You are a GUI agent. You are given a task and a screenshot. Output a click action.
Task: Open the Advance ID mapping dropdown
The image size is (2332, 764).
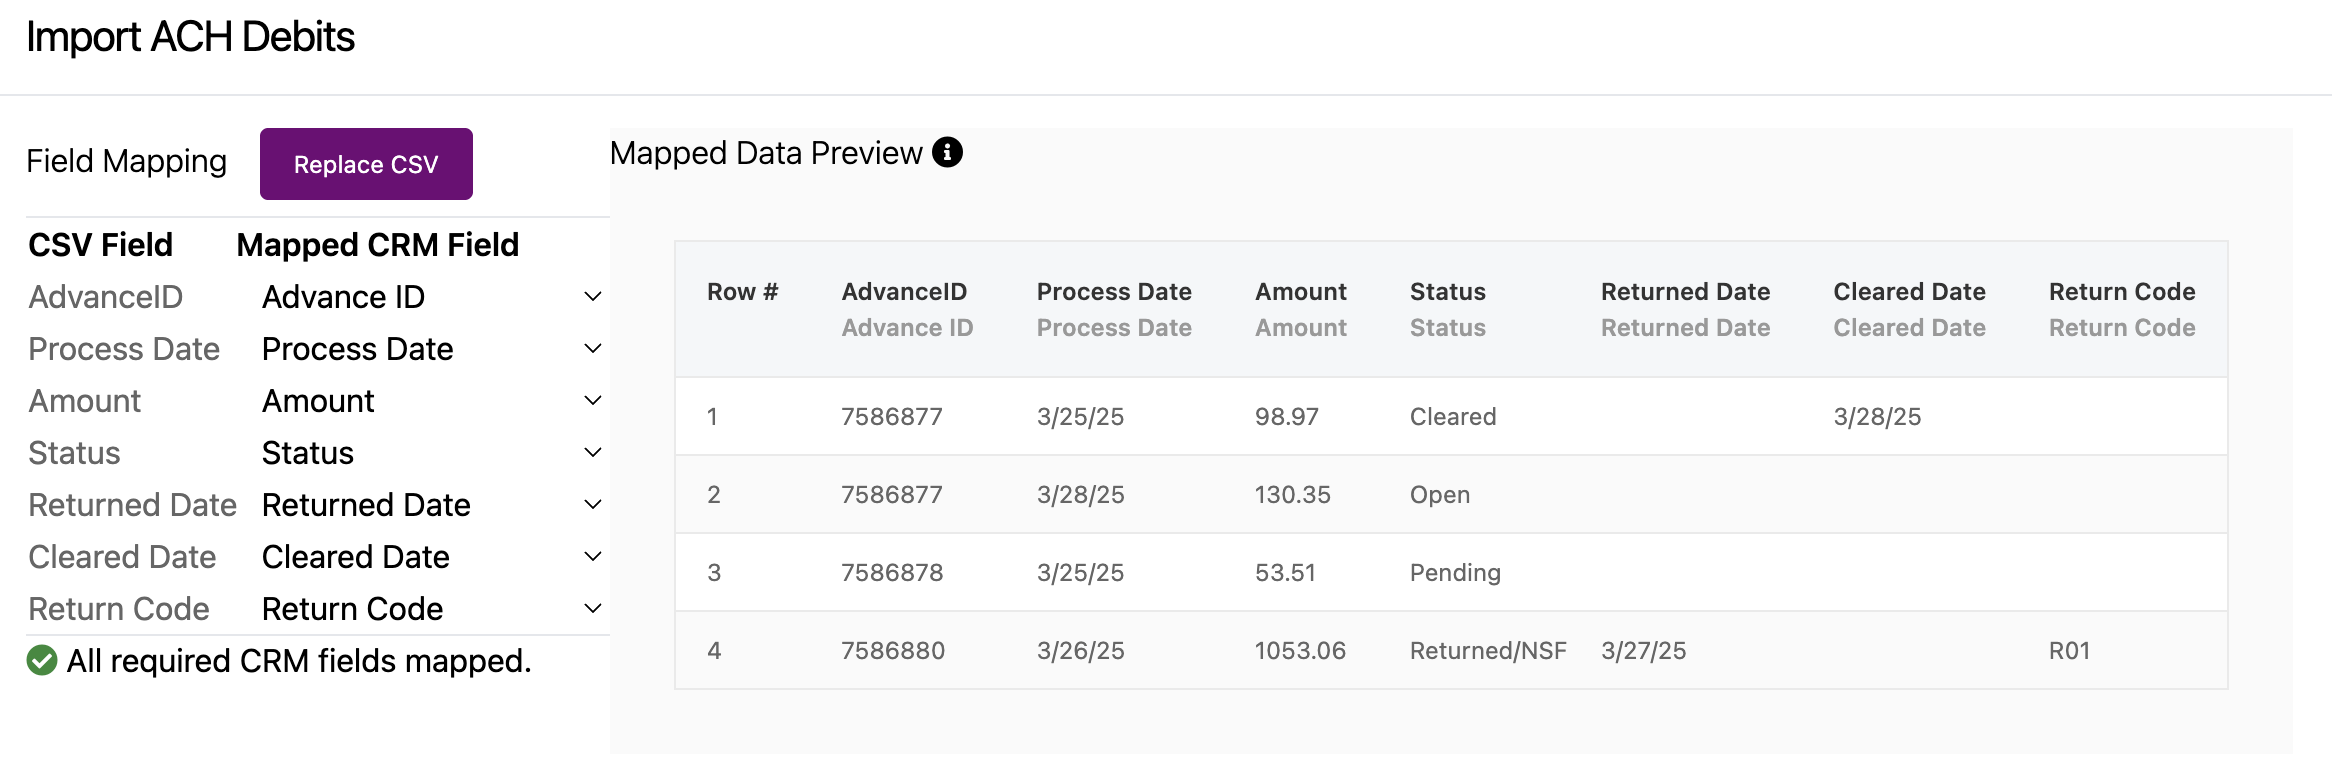[x=433, y=297]
